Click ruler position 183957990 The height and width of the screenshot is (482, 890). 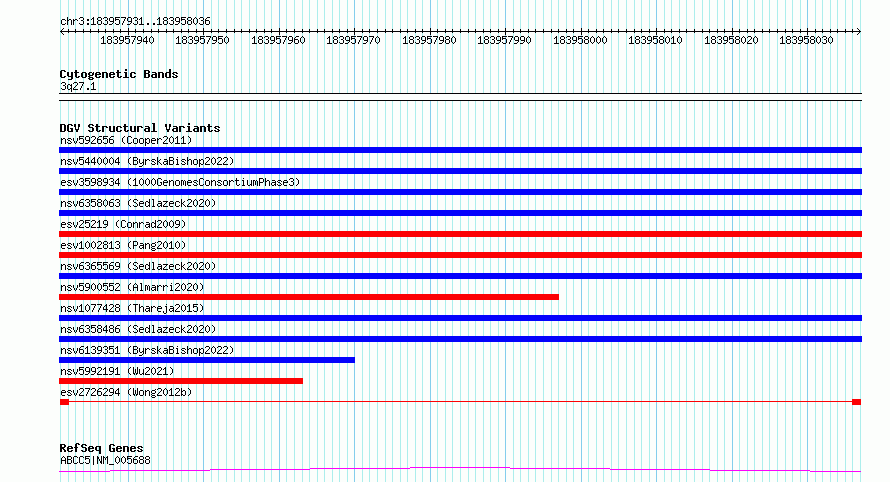click(504, 40)
